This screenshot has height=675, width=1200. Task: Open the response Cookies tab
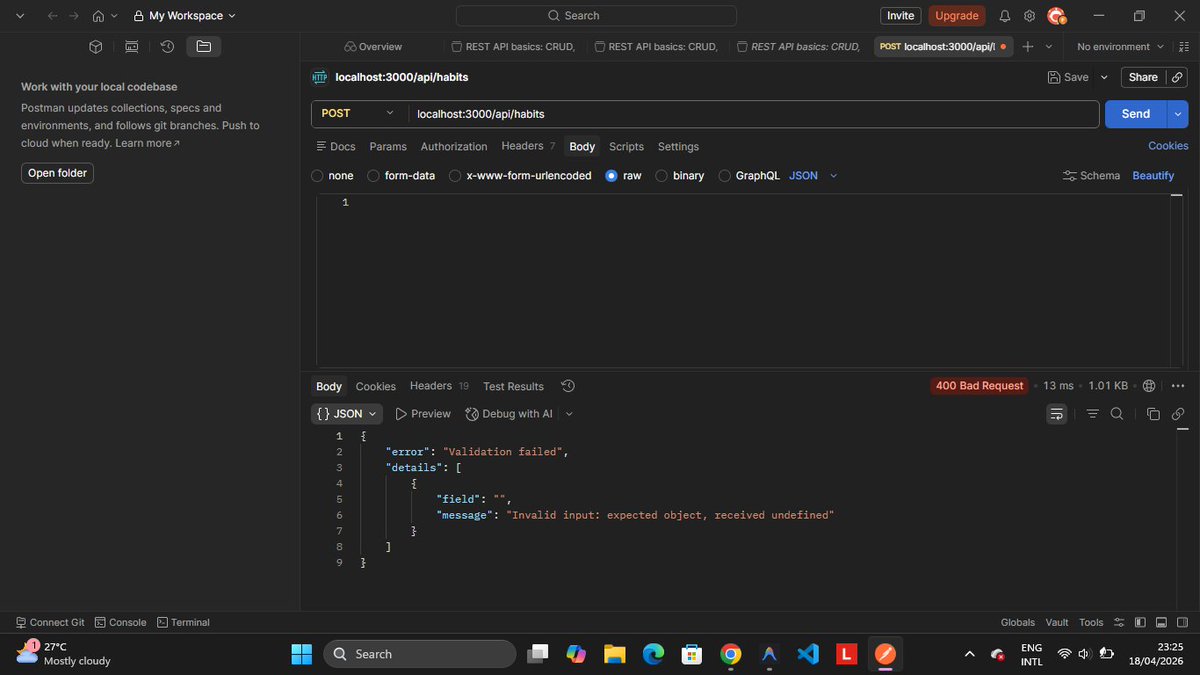coord(376,386)
